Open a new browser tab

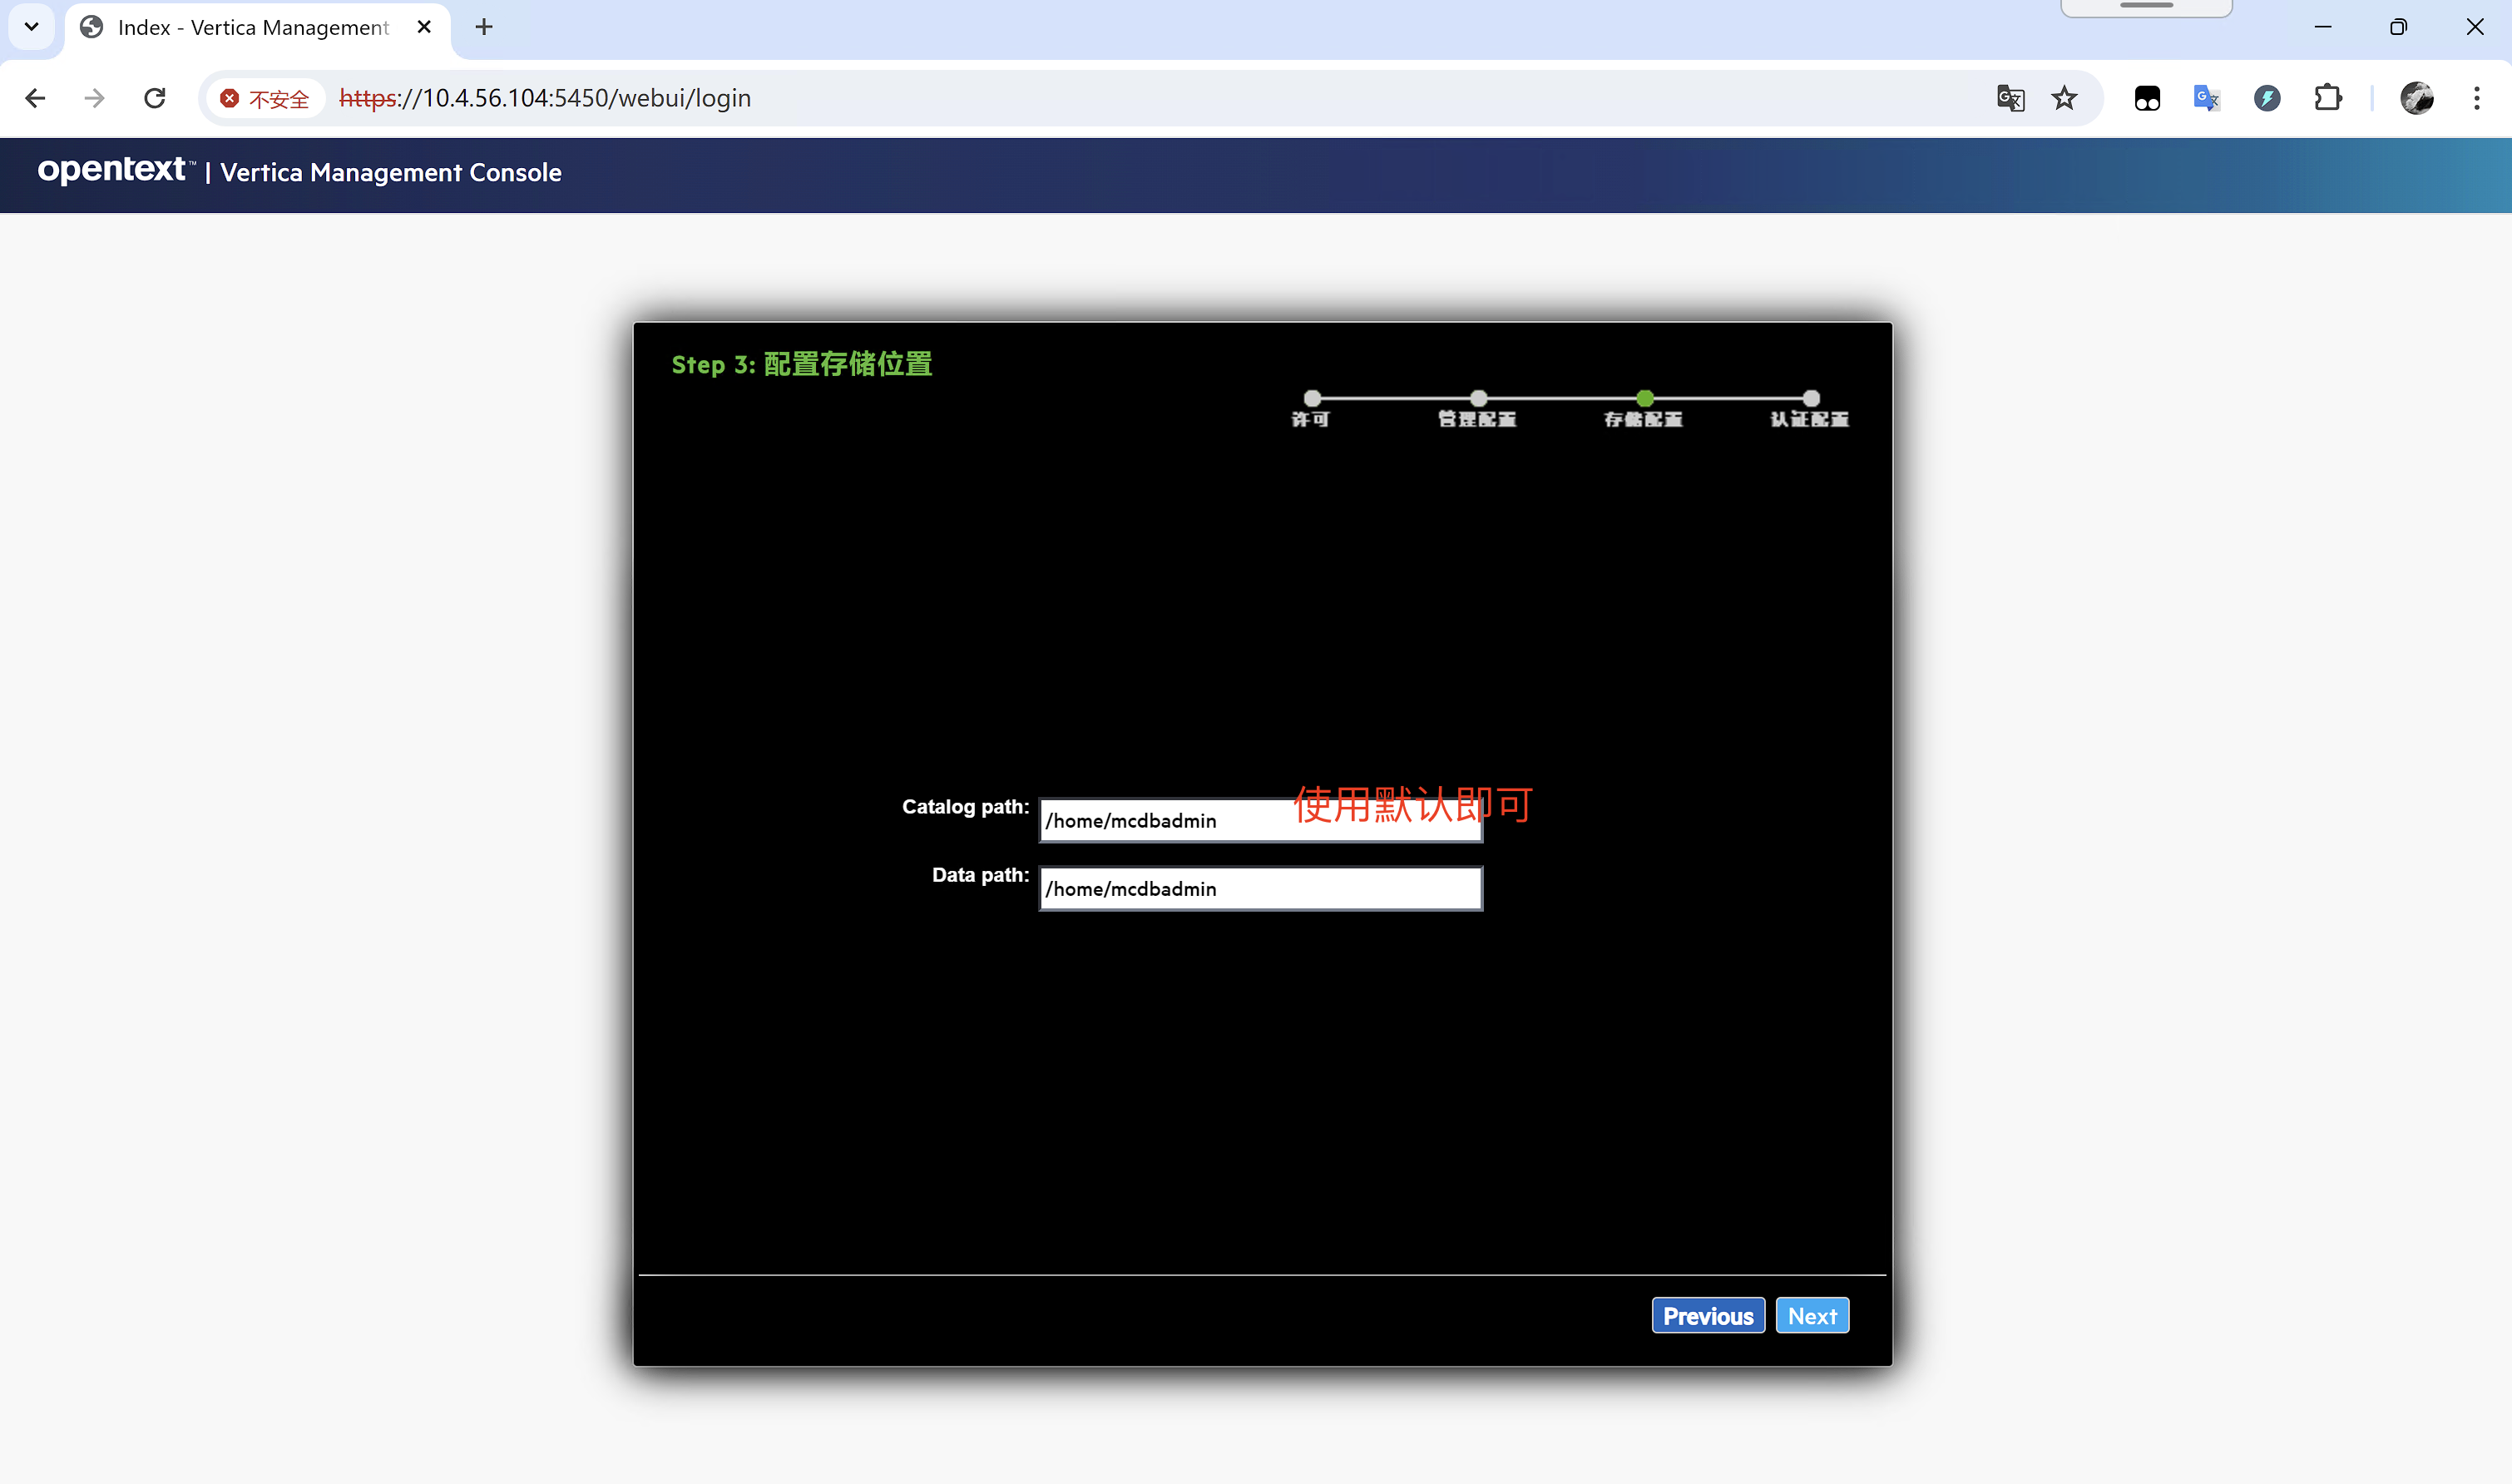point(484,27)
